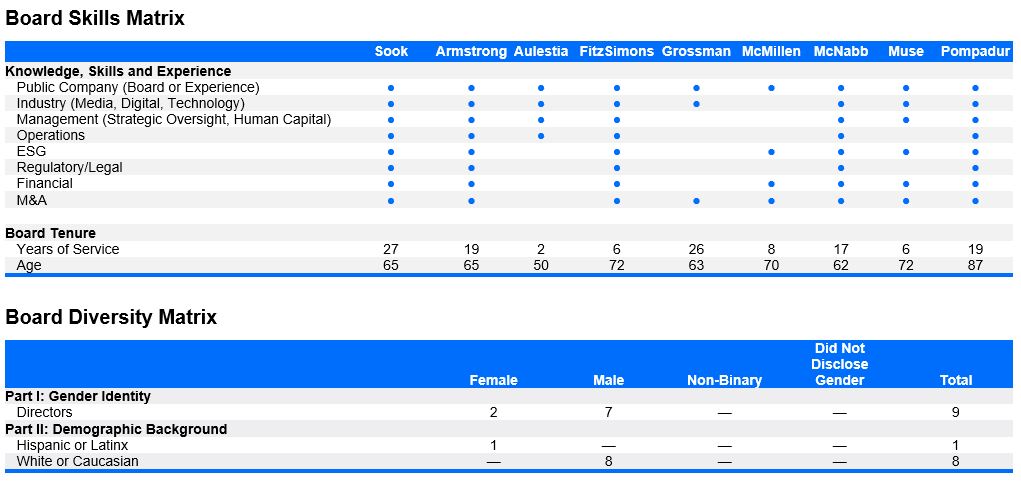Select the Public Company dot under McMillen
The width and height of the screenshot is (1021, 485).
pos(771,88)
